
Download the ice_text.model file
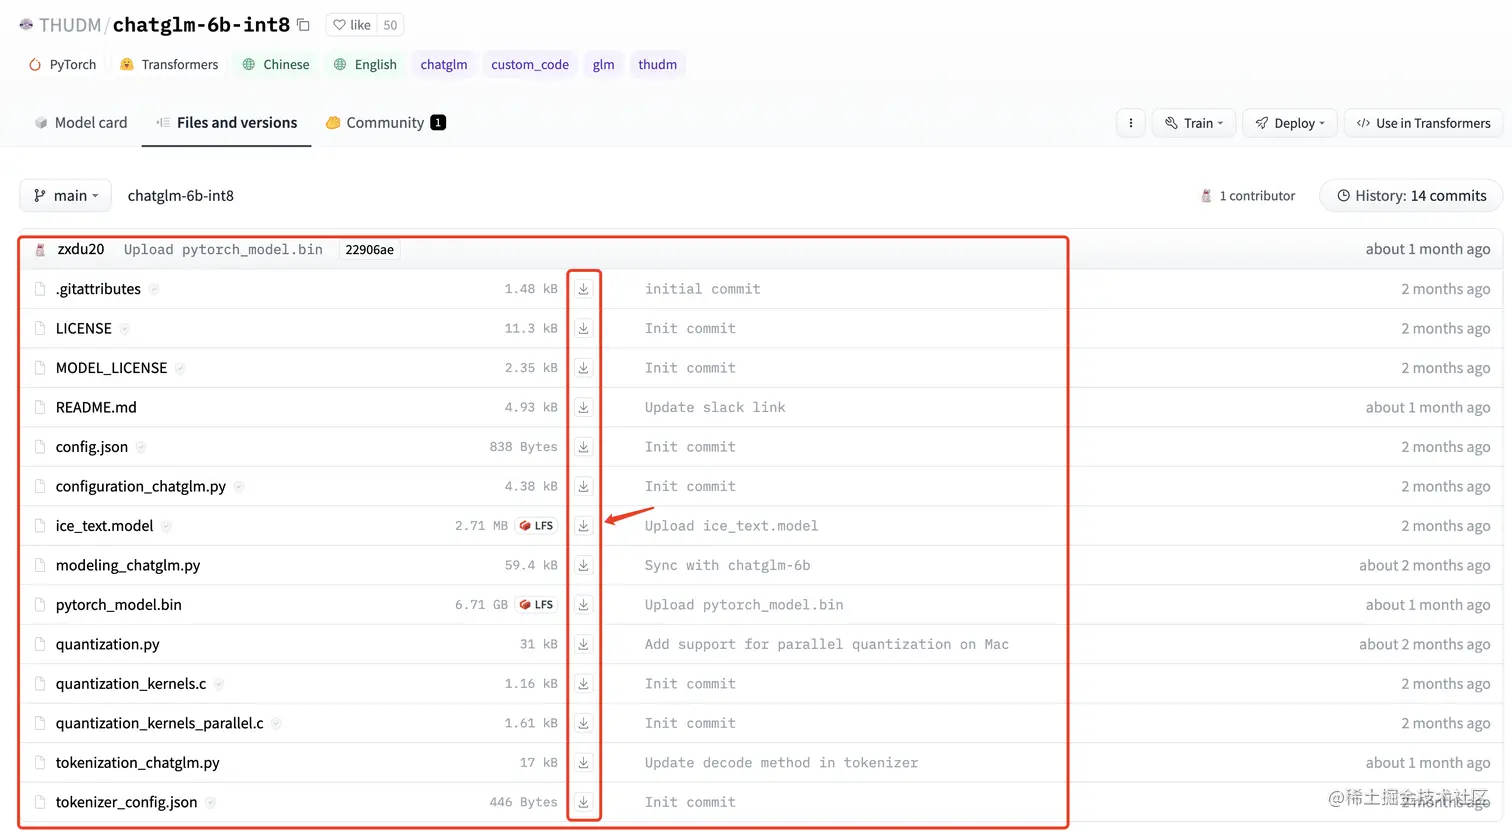[x=583, y=526]
